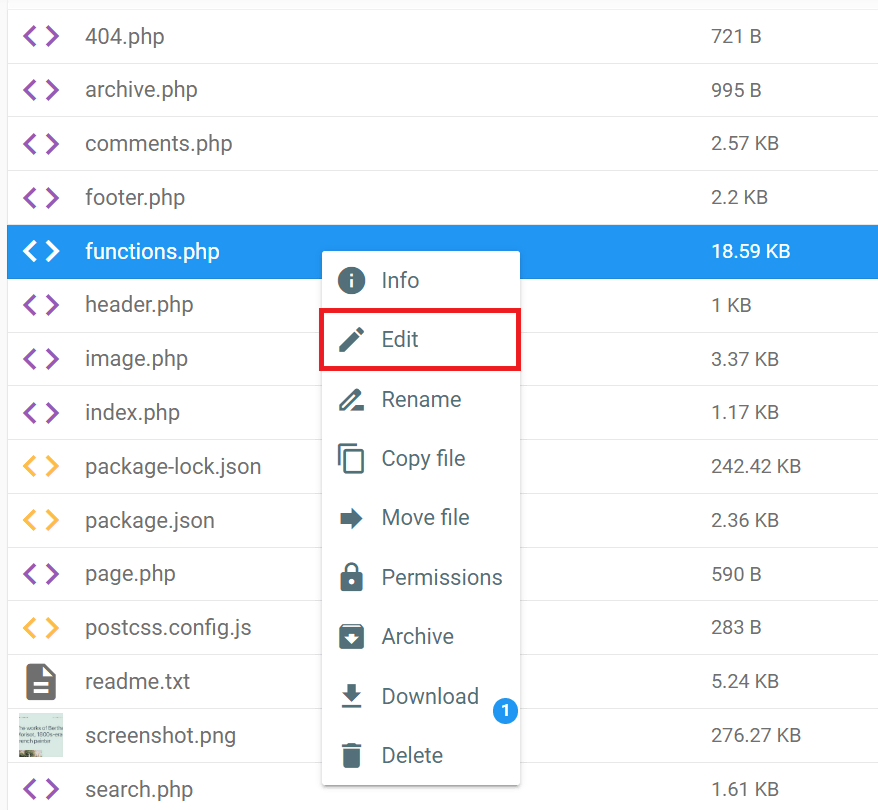
Task: Click the pencil Edit icon
Action: [351, 340]
